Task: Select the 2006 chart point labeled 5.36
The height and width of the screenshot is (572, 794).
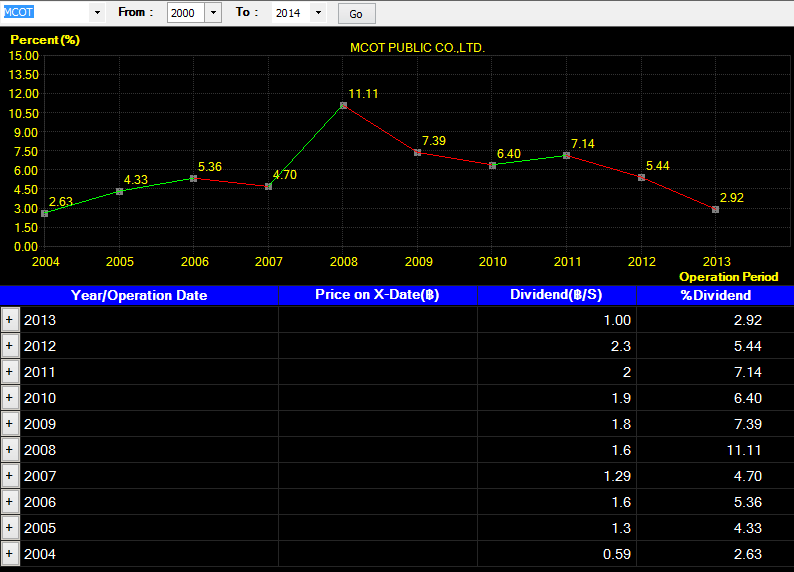Action: click(x=193, y=178)
